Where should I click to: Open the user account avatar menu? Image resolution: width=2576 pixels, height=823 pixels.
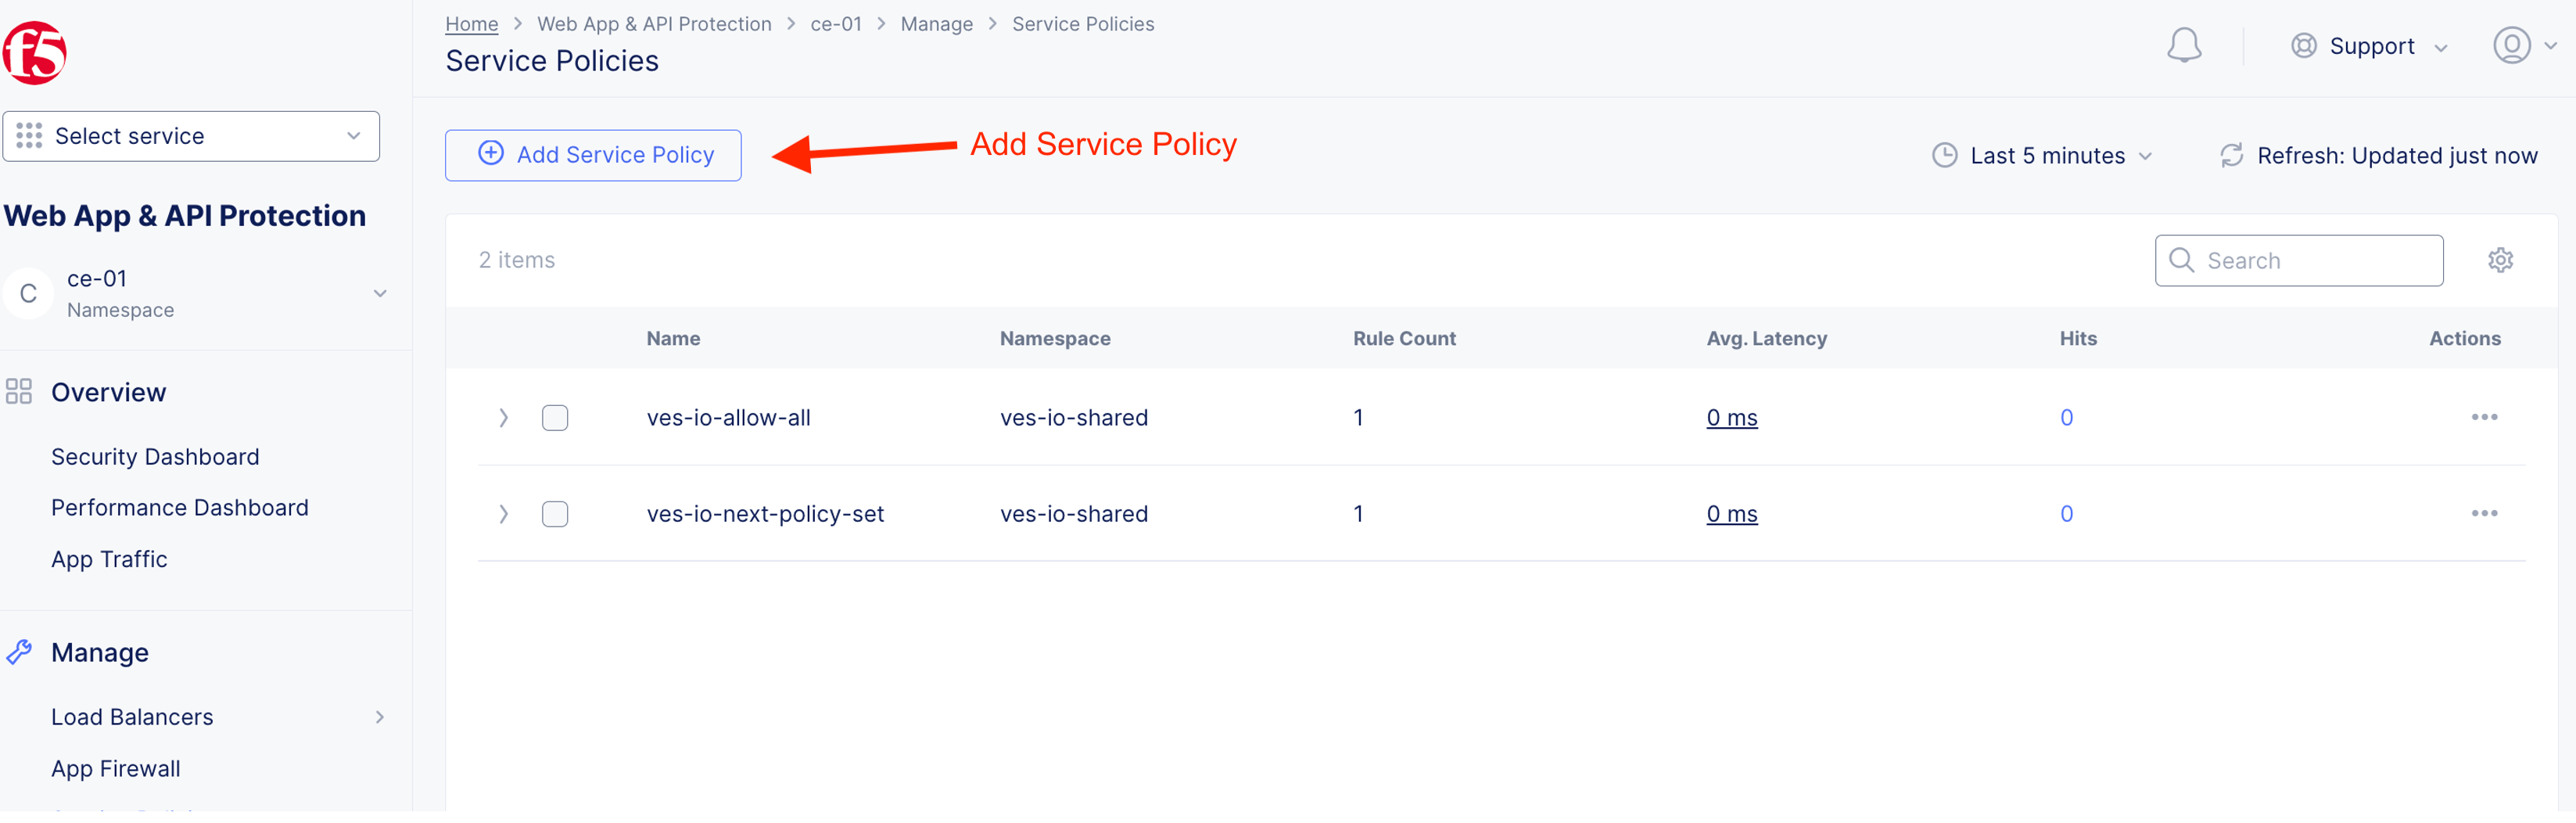[2510, 46]
